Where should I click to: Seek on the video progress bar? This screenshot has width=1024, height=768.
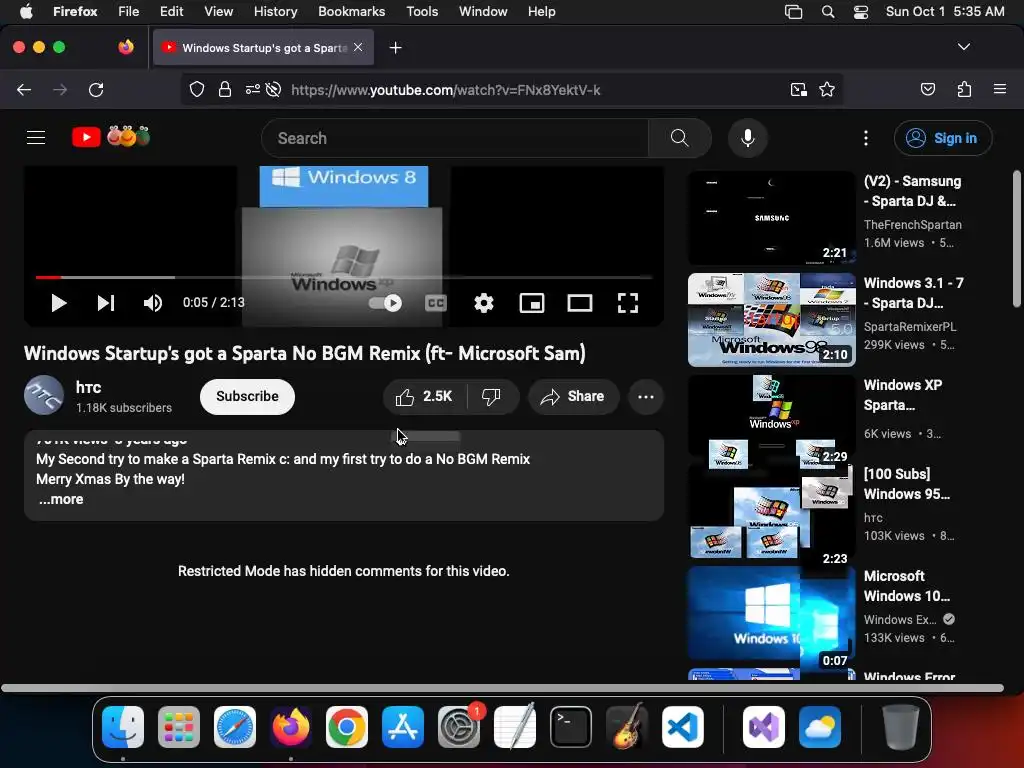(344, 278)
